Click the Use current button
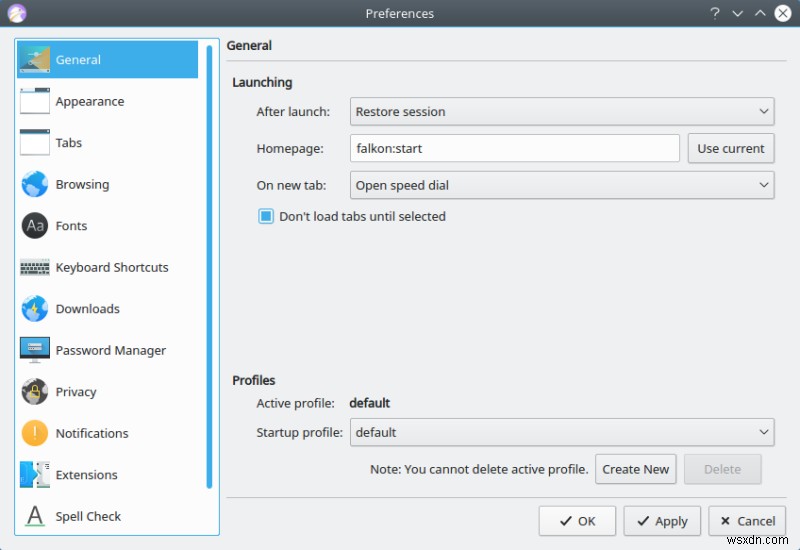Image resolution: width=800 pixels, height=550 pixels. click(730, 148)
